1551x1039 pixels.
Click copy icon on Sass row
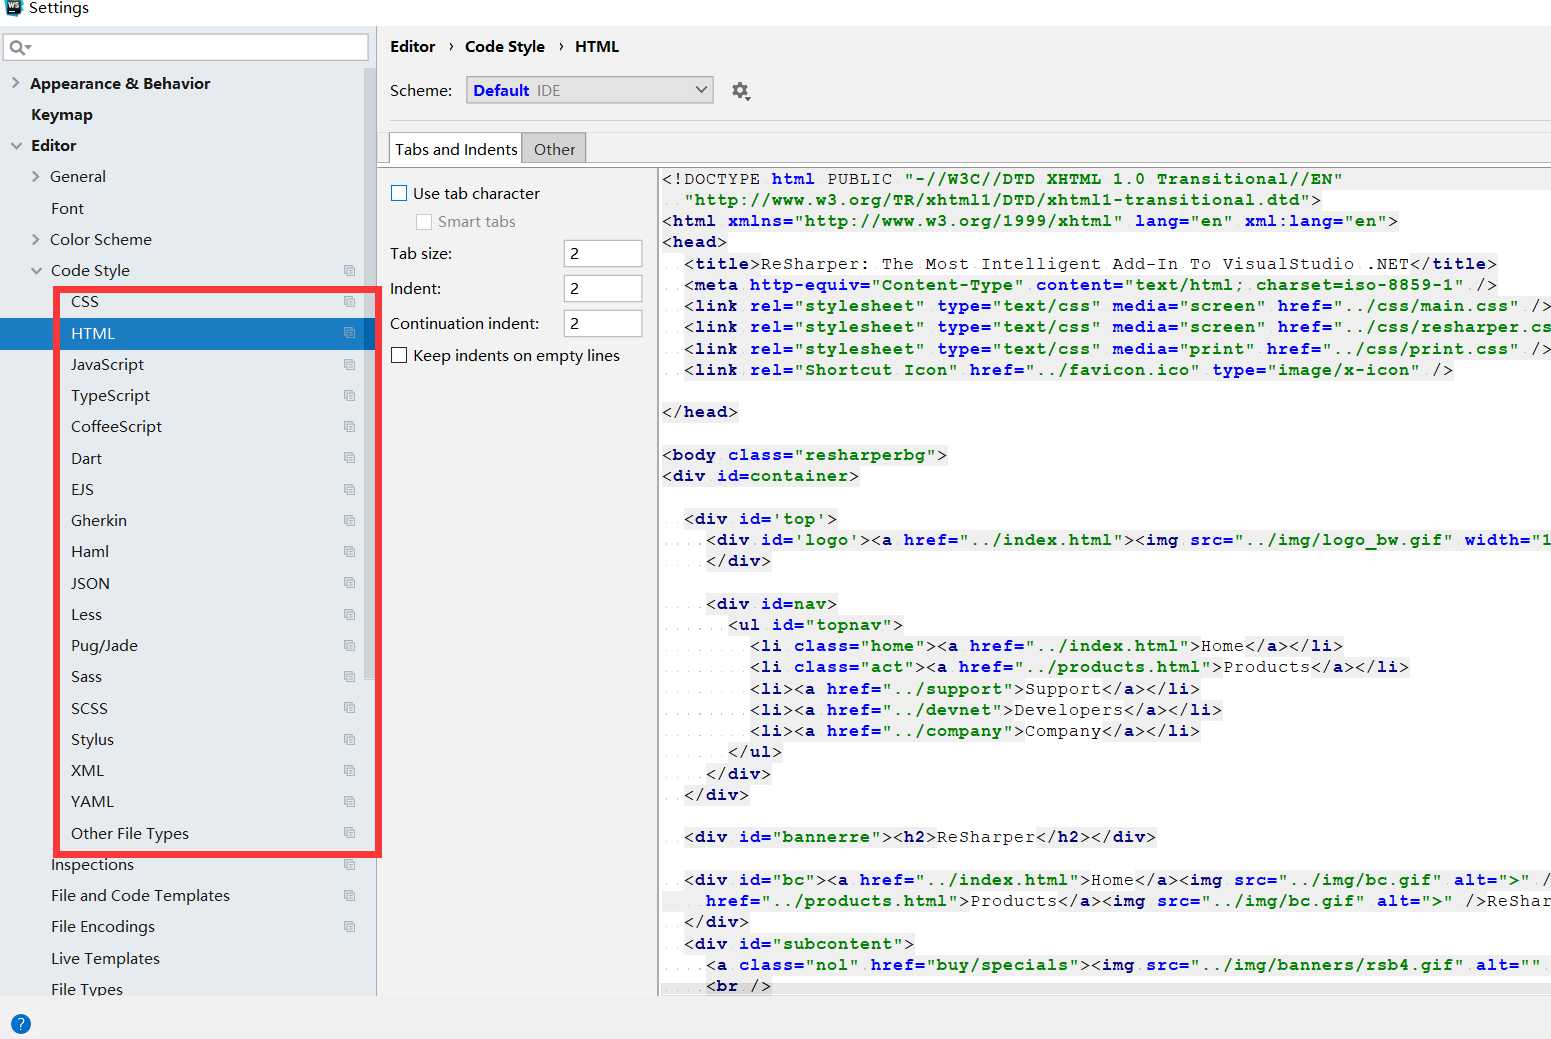[x=349, y=676]
